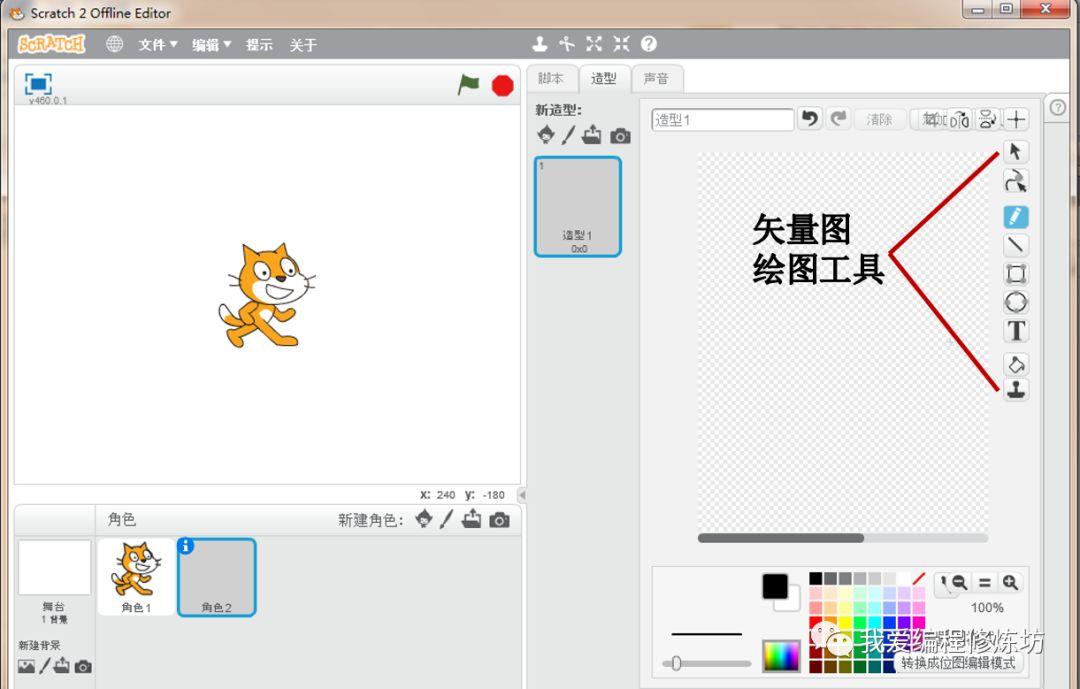Undo the last costume edit
Viewport: 1080px width, 689px height.
click(810, 119)
